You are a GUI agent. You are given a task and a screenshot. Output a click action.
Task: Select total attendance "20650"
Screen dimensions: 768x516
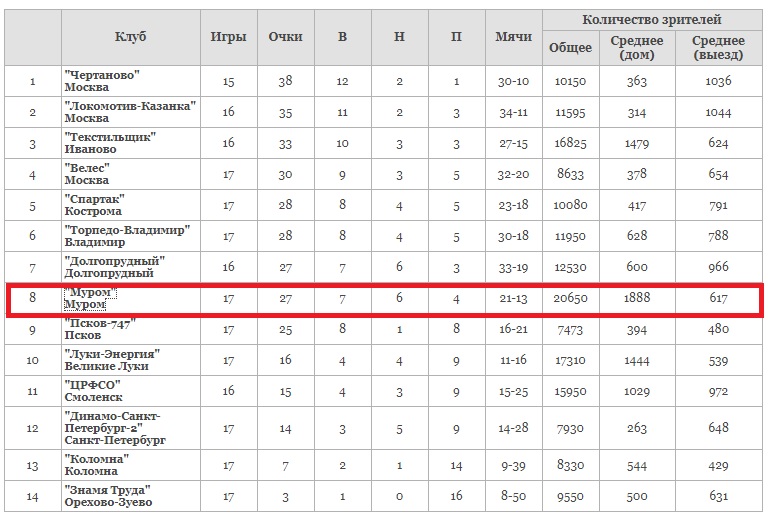tap(571, 298)
